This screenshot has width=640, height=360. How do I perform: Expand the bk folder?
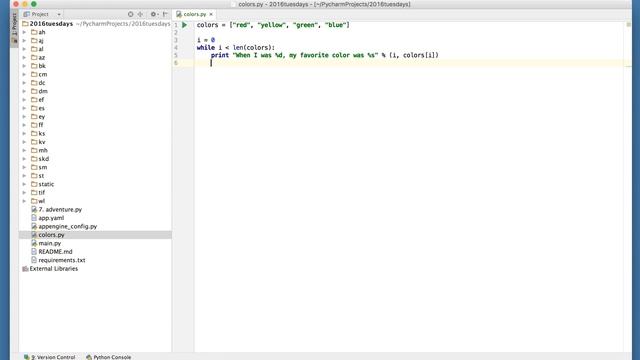pos(24,66)
